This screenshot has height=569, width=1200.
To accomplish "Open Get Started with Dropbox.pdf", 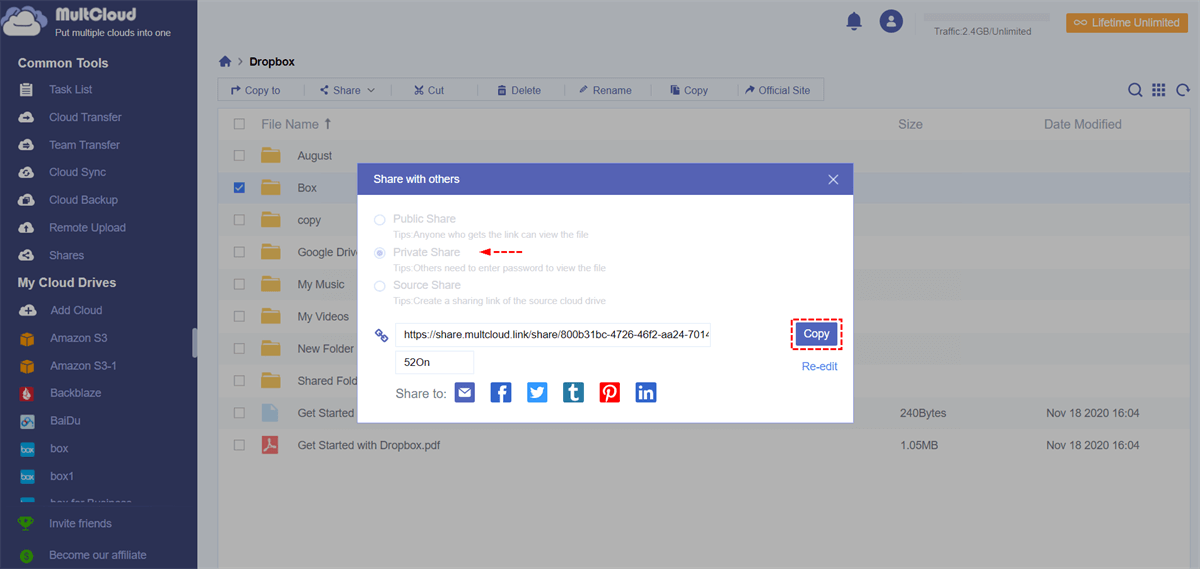I will (x=369, y=445).
